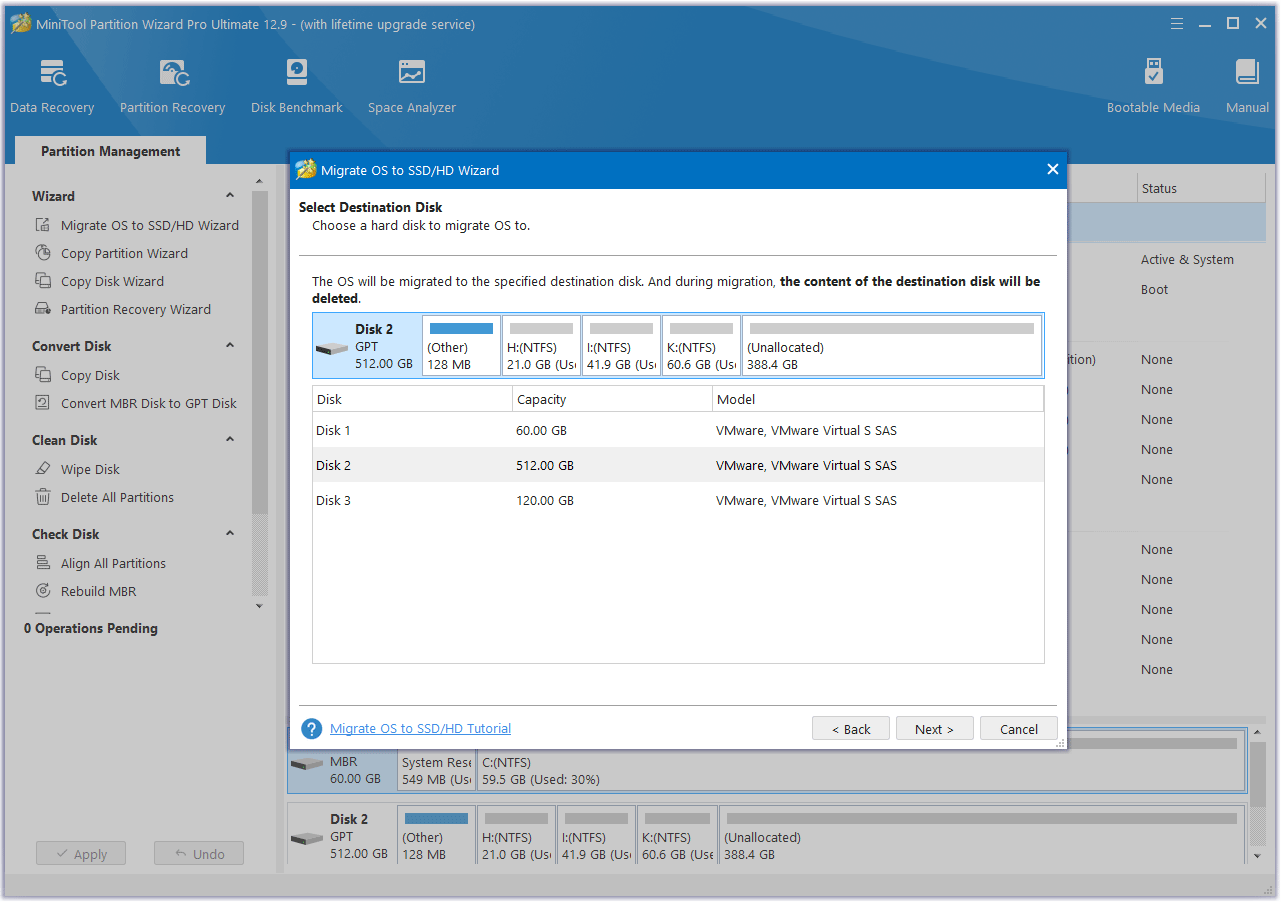The image size is (1281, 902).
Task: Click Active & System status cell
Action: pos(1187,259)
